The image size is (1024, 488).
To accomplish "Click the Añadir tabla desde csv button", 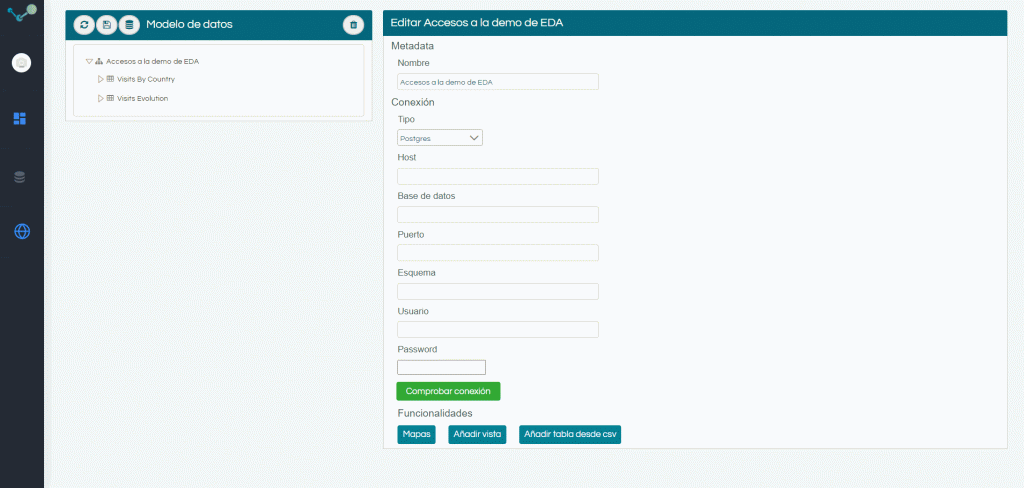I will pyautogui.click(x=570, y=434).
